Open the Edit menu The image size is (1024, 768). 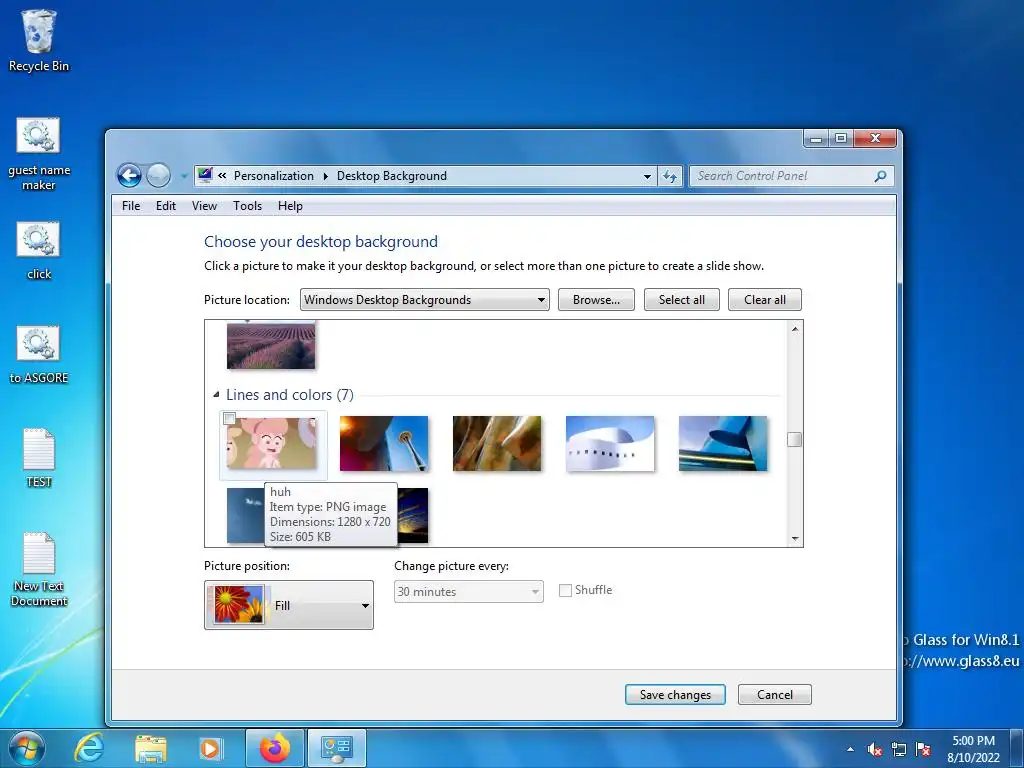coord(166,206)
